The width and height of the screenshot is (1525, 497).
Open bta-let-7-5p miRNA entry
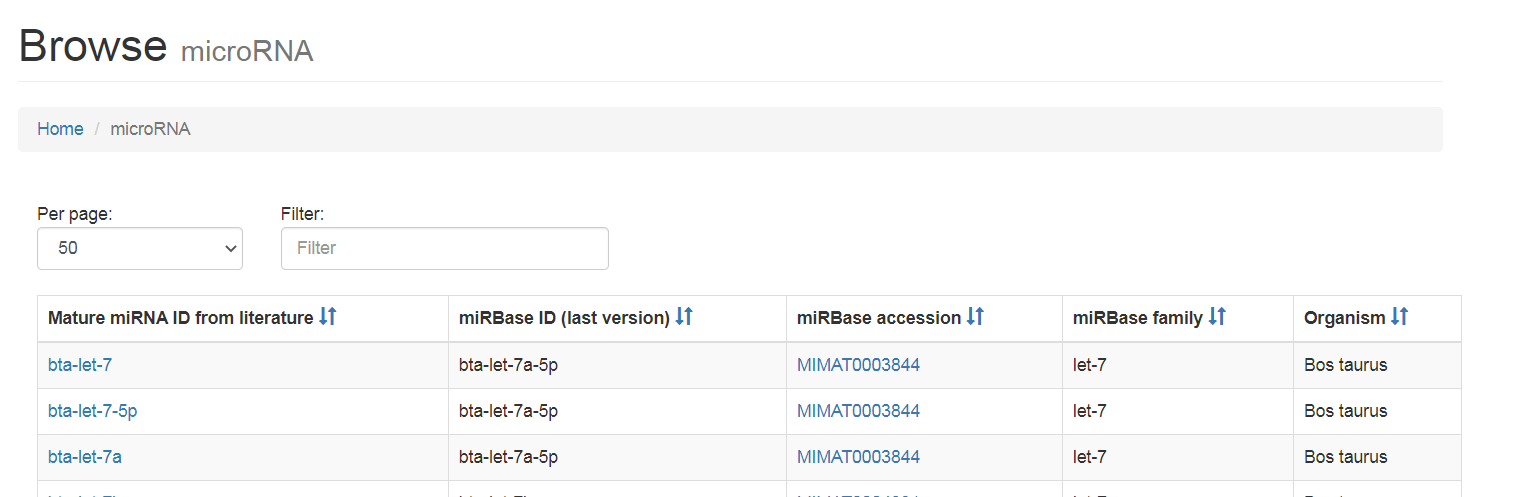(93, 411)
